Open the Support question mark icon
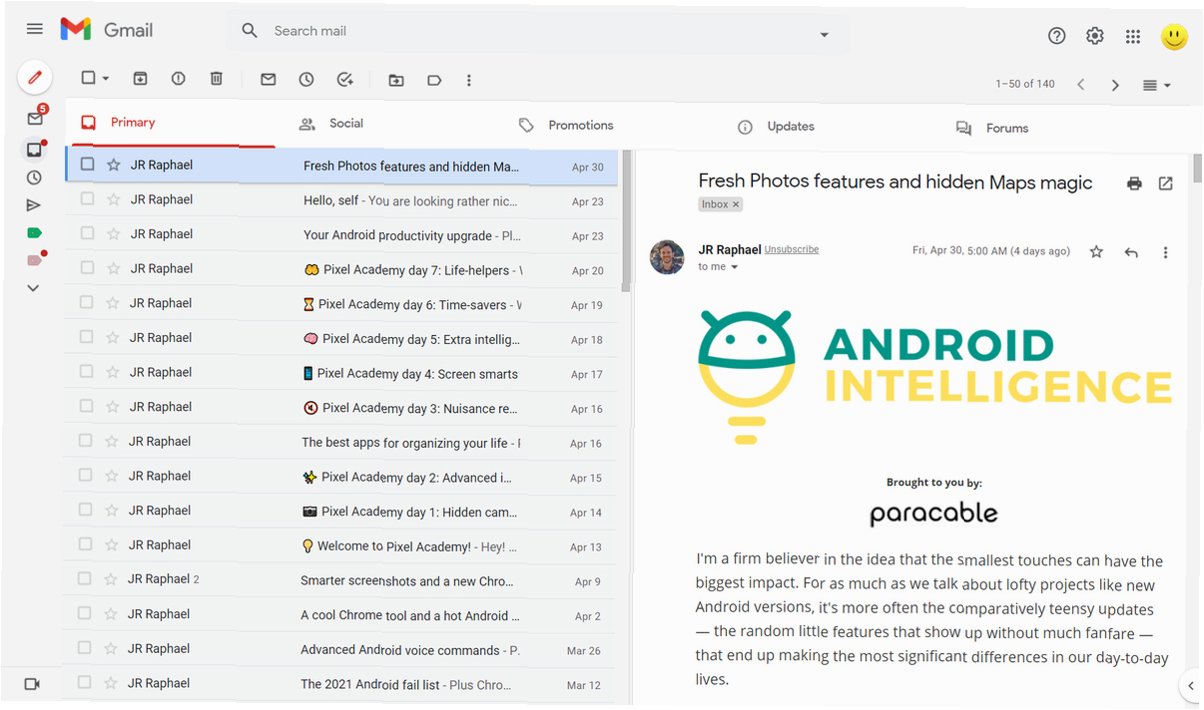1204x710 pixels. tap(1057, 36)
